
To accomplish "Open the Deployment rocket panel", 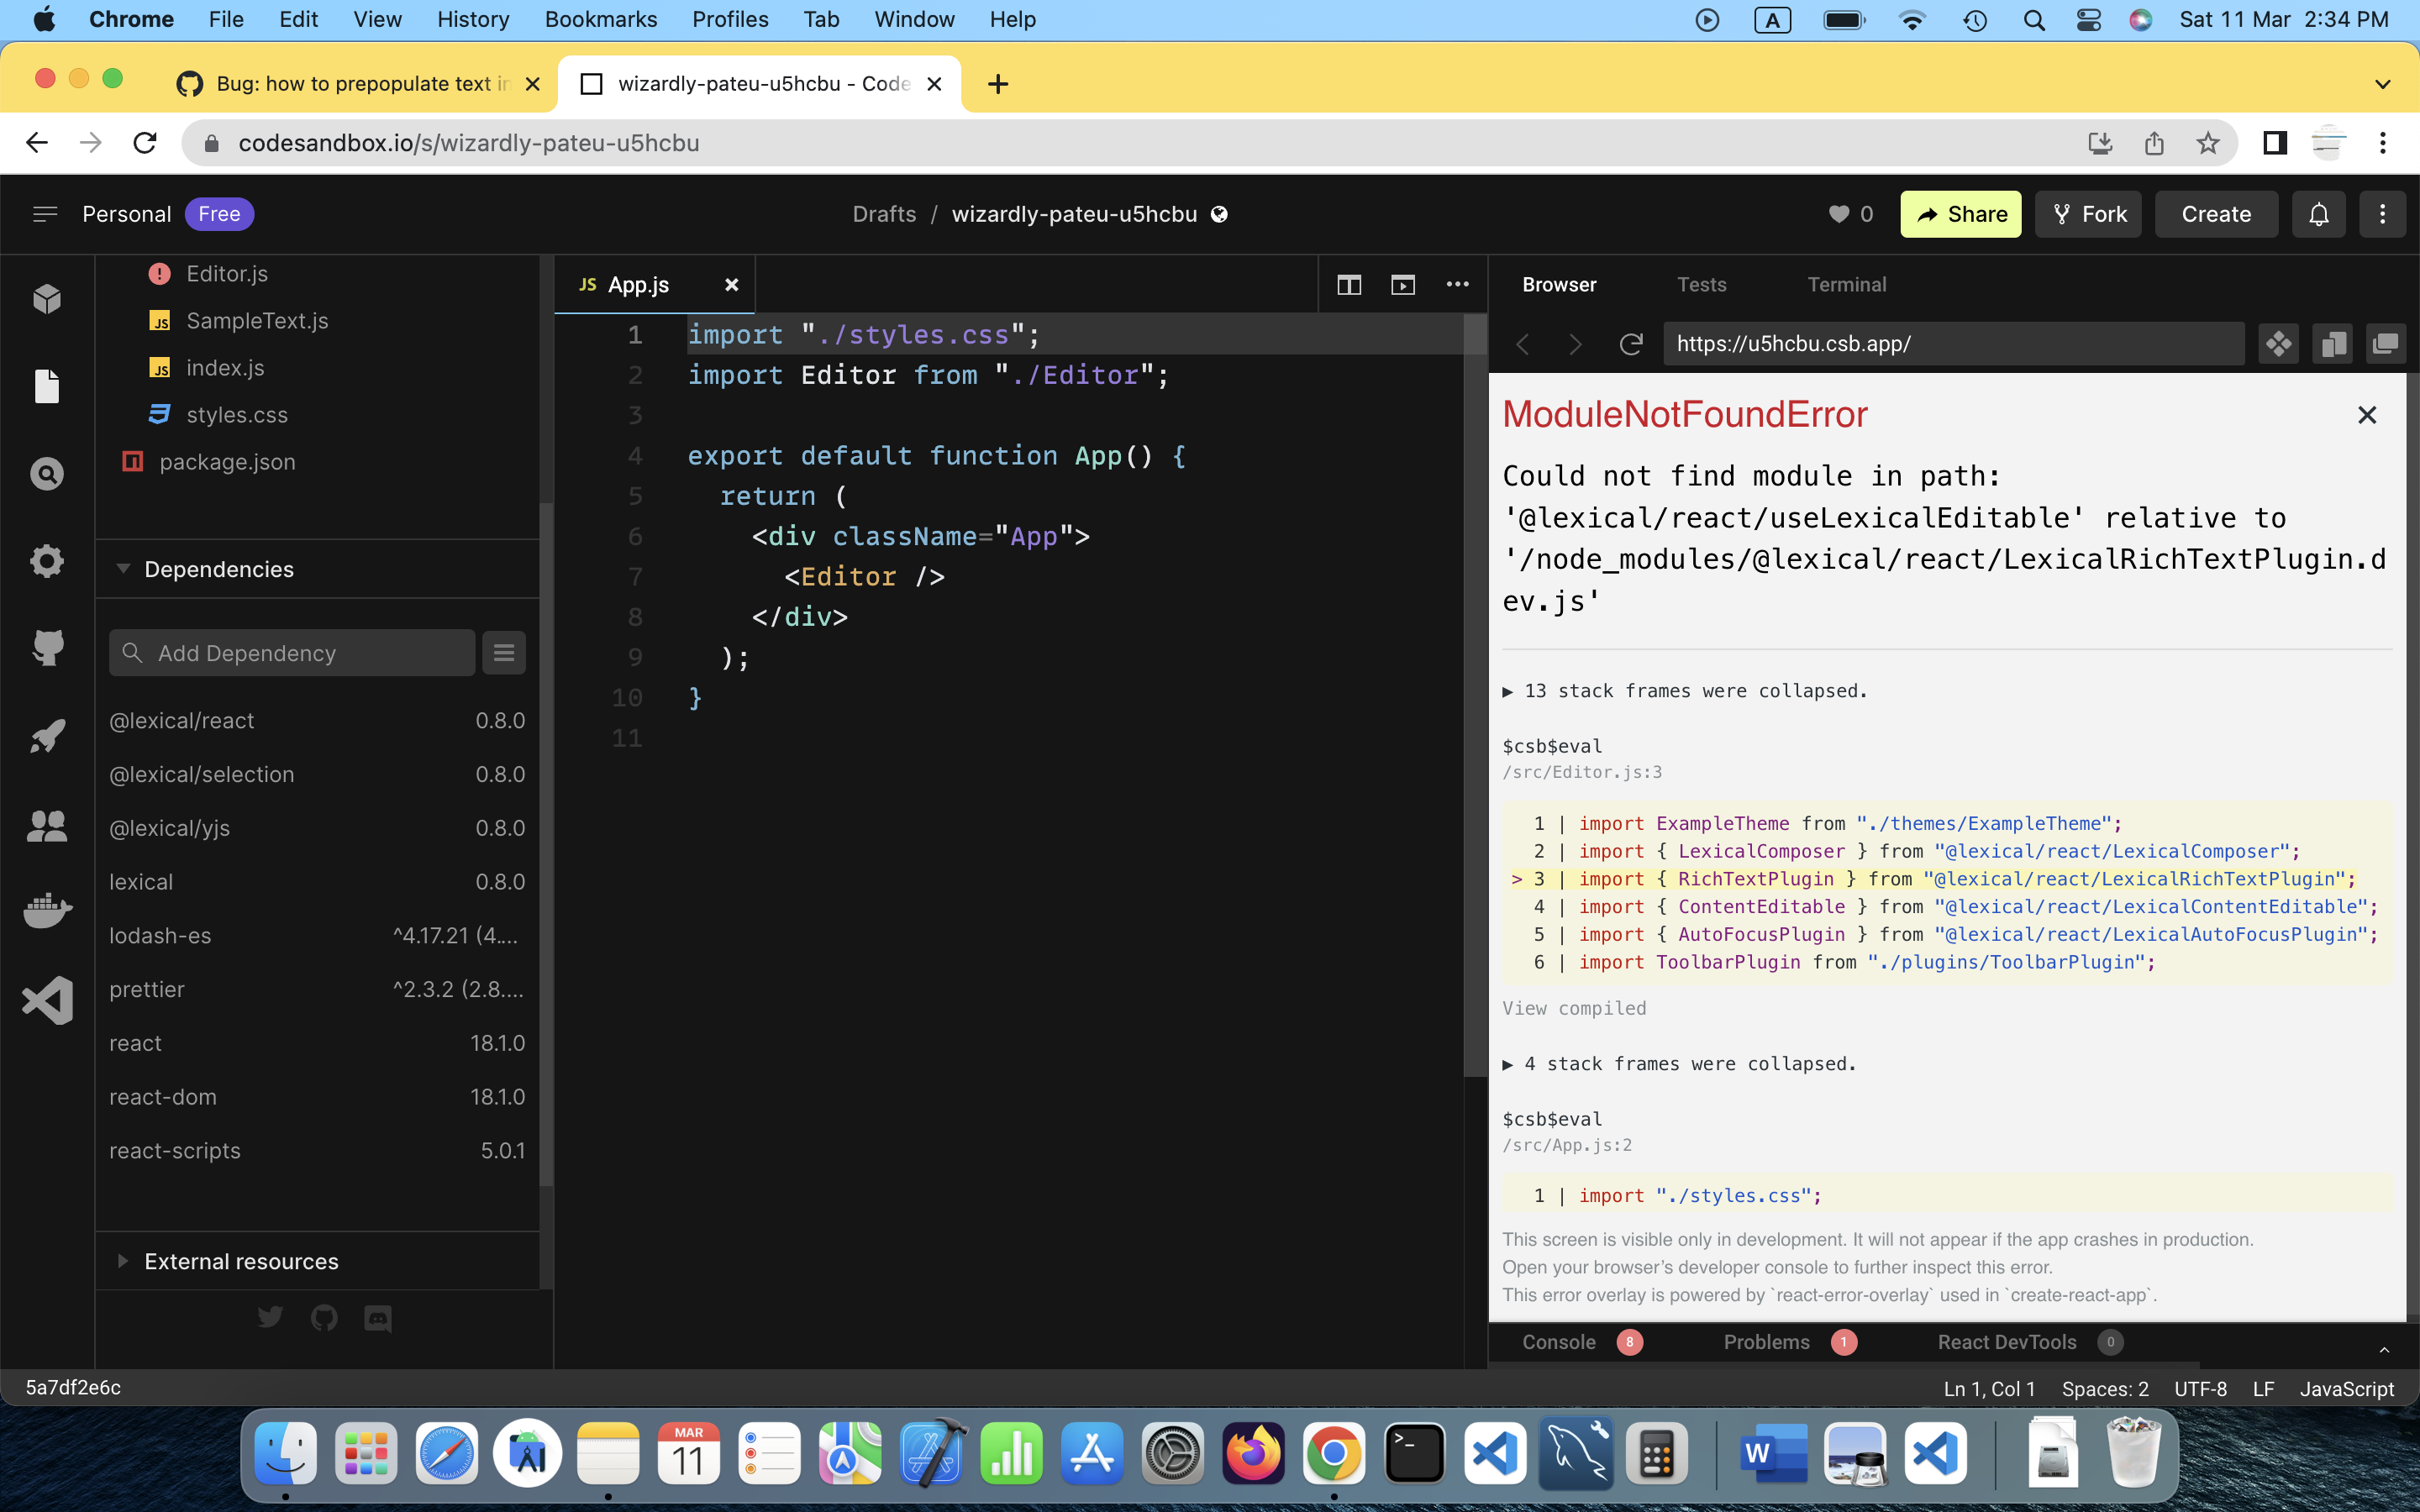I will point(47,736).
